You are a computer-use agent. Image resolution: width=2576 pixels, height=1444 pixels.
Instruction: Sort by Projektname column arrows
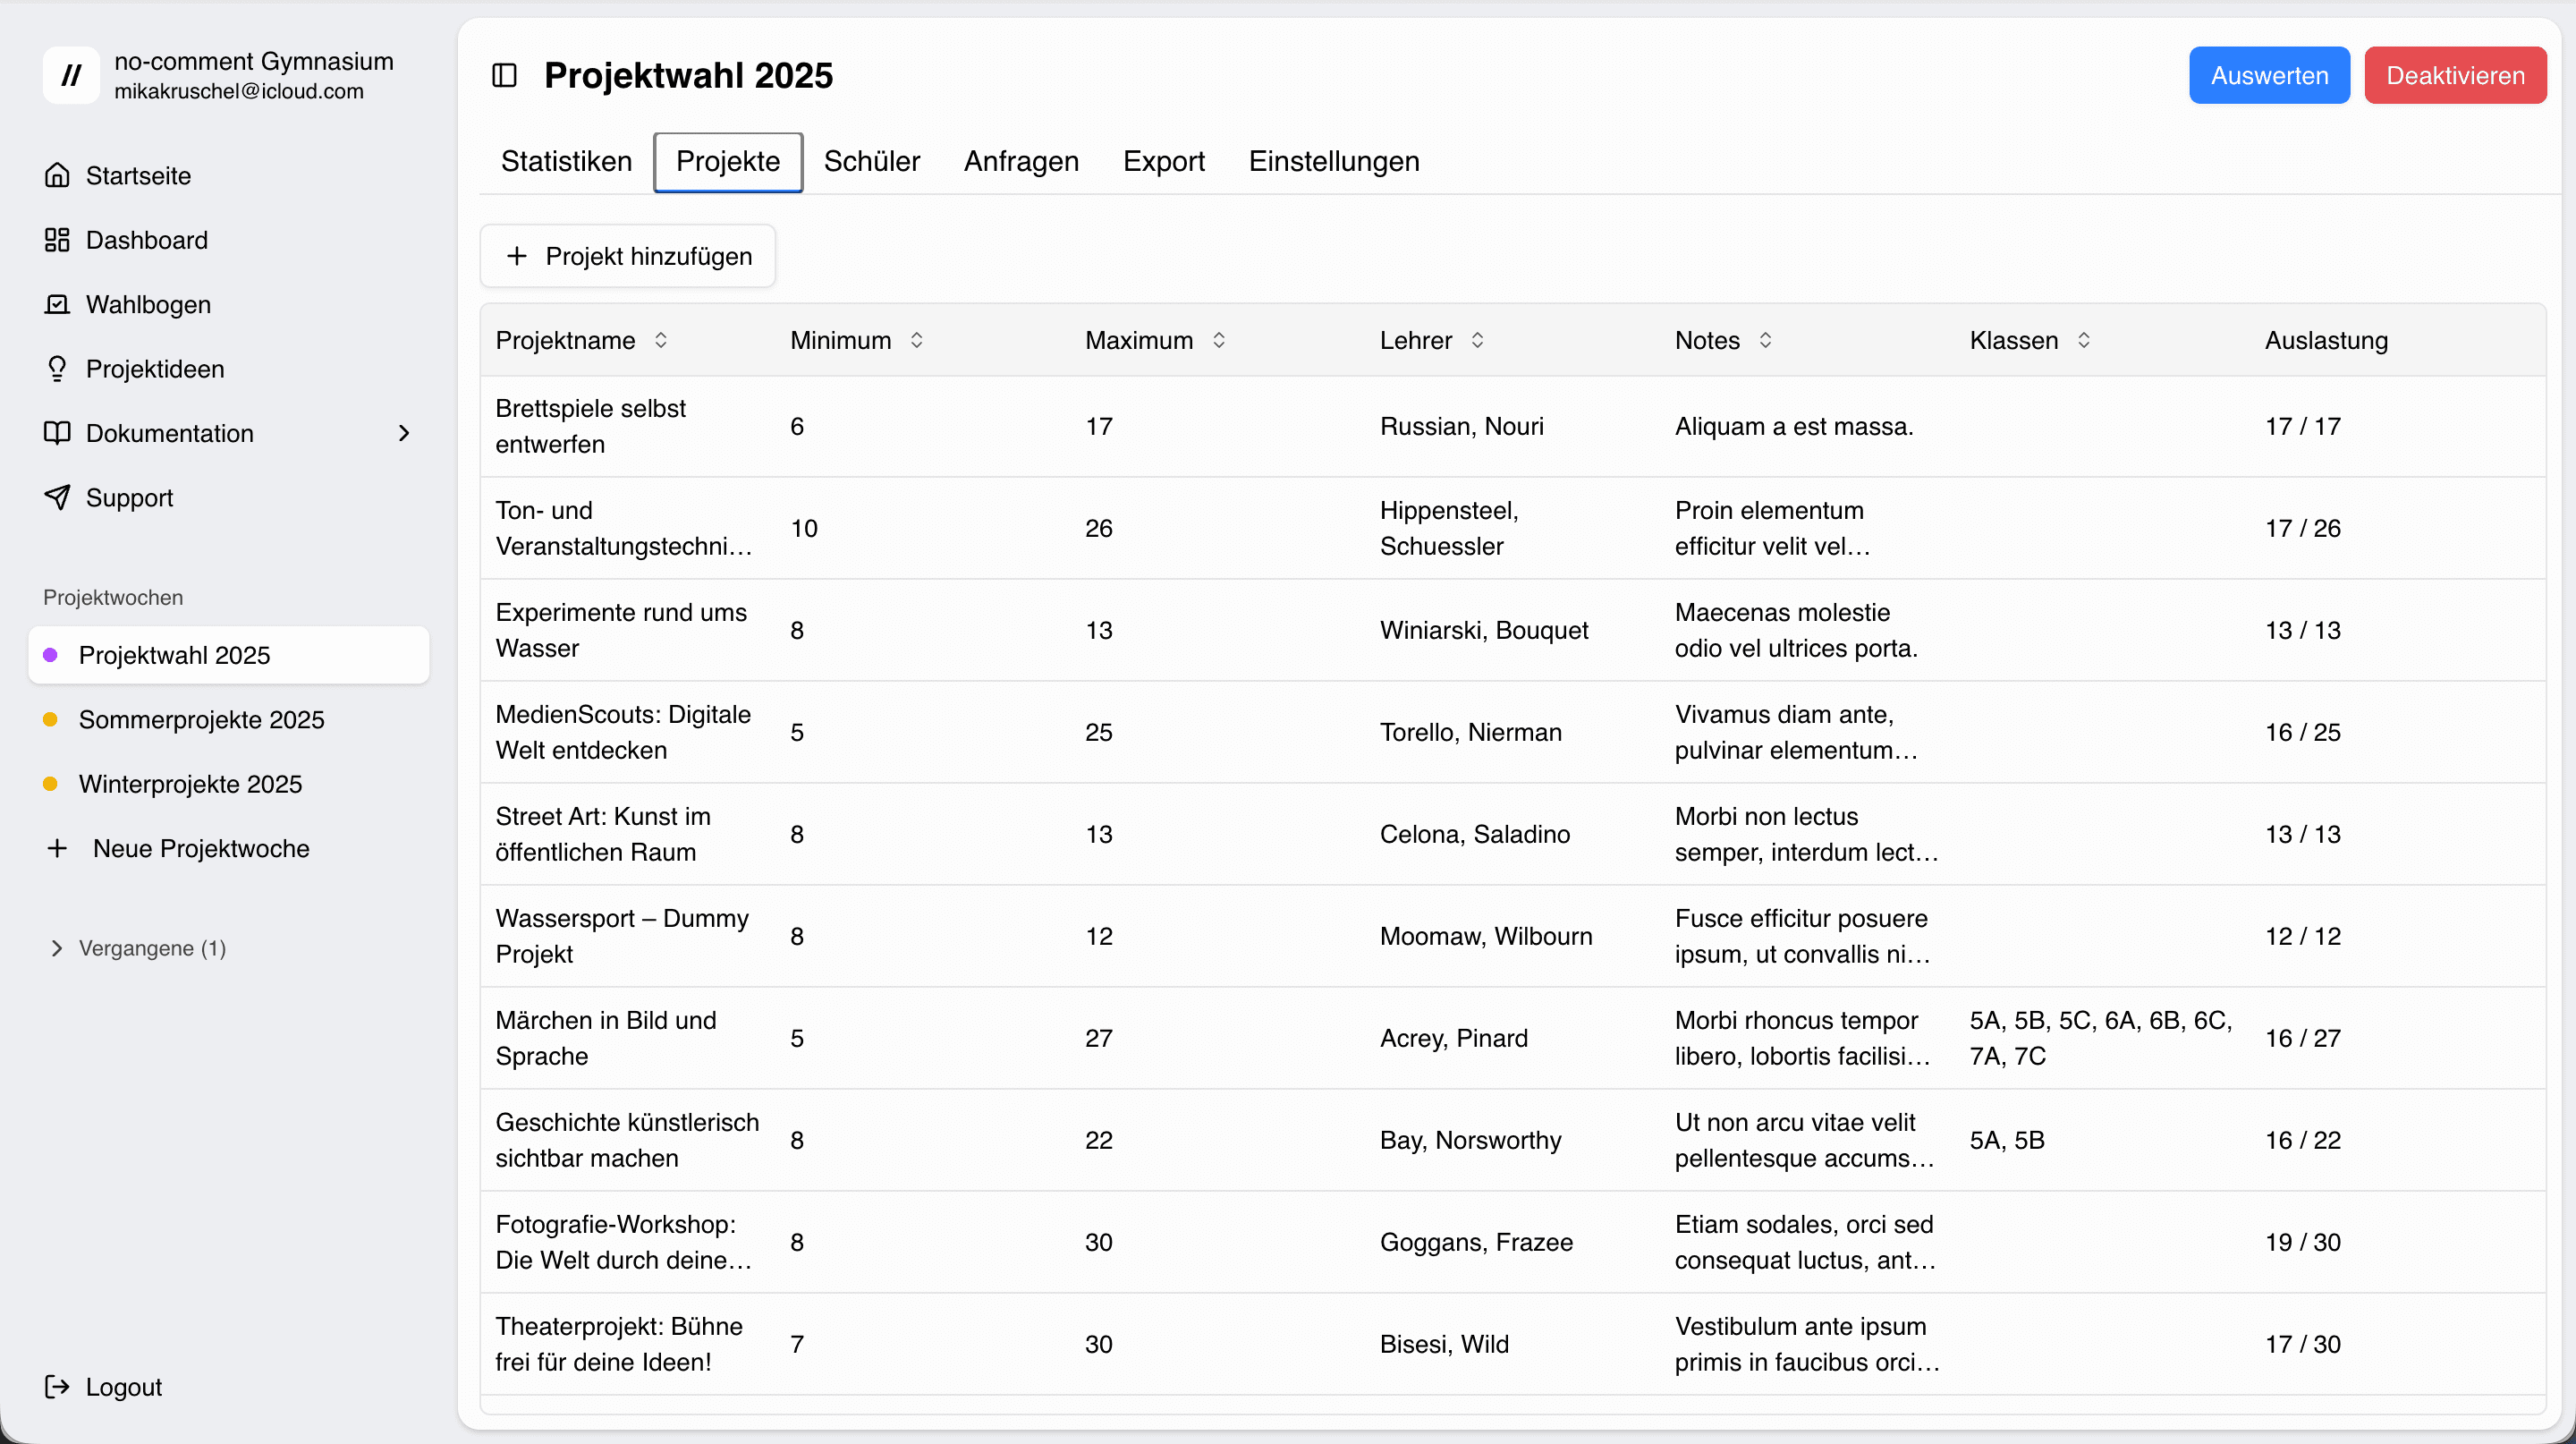pos(661,340)
